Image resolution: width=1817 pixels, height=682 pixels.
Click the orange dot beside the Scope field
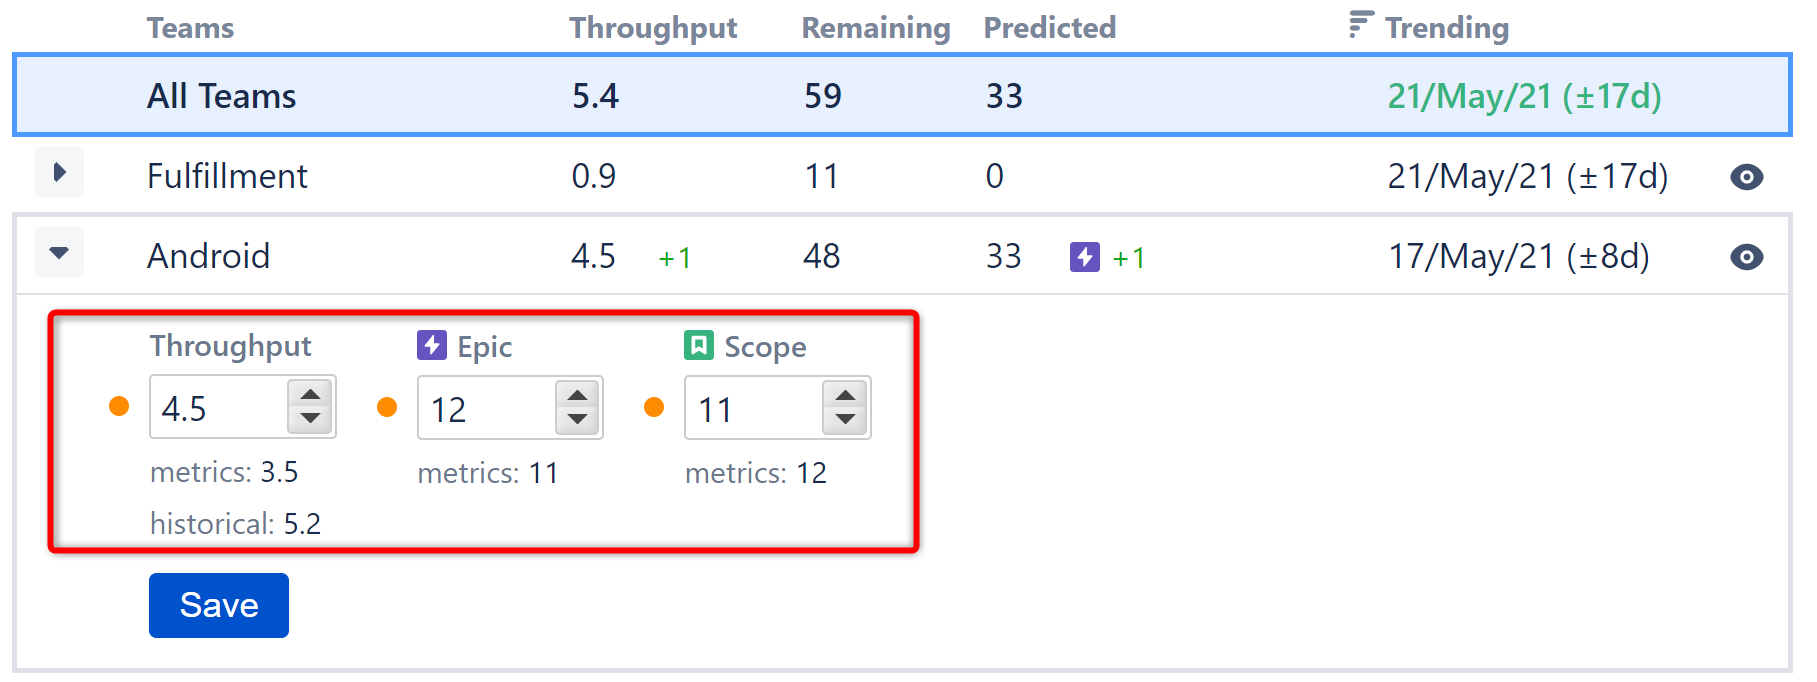tap(655, 406)
